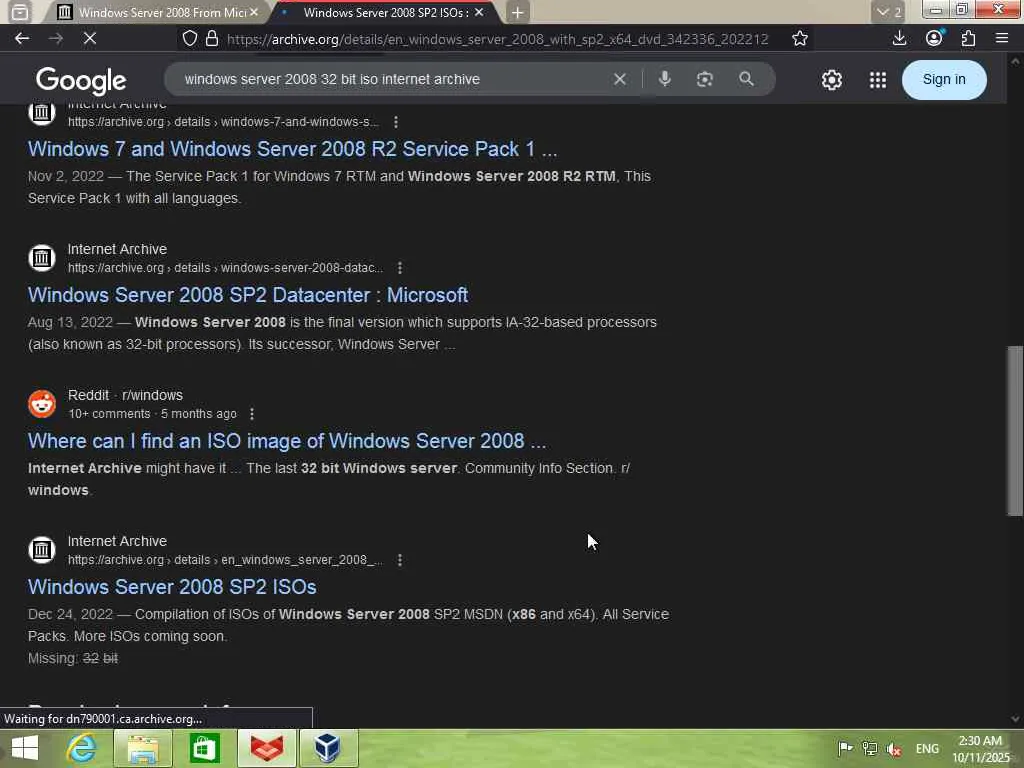1024x768 pixels.
Task: Click the scrollbar down arrow
Action: (x=1015, y=718)
